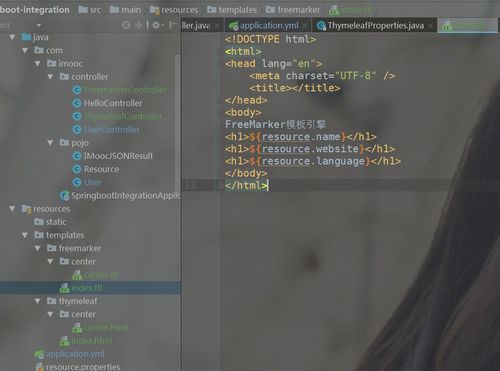Select FreemarkerController class in tree
The width and height of the screenshot is (500, 371).
click(x=125, y=90)
